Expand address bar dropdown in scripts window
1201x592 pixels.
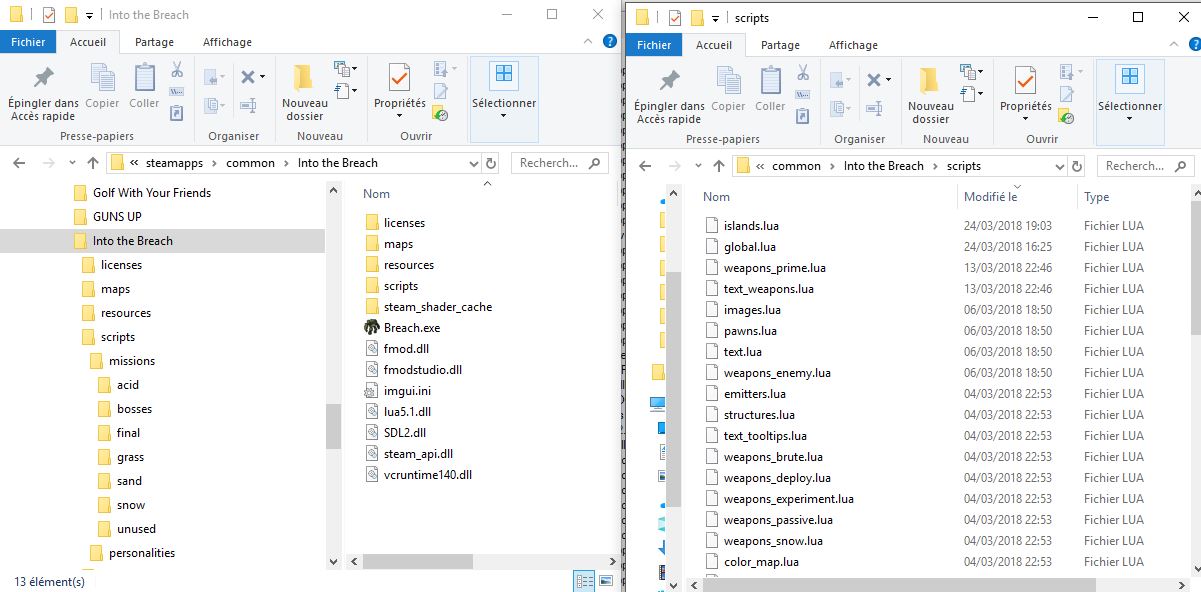(1060, 166)
